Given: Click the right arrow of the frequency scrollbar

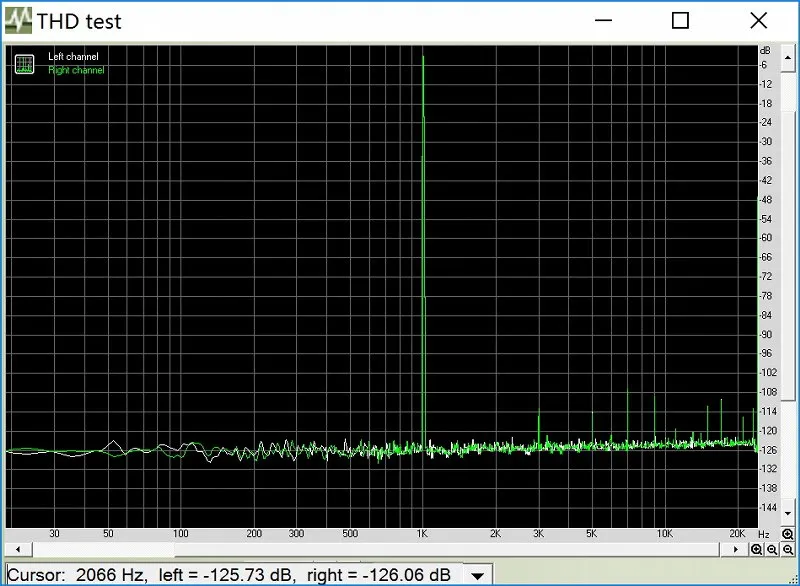Looking at the screenshot, I should click(x=735, y=549).
